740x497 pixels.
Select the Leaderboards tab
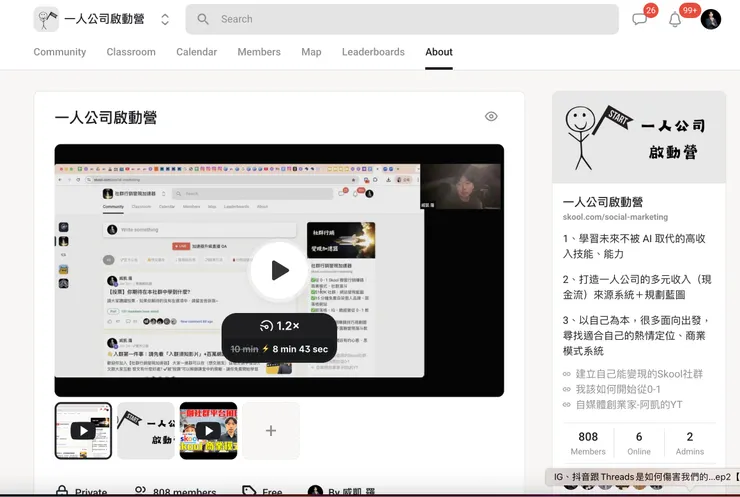373,52
